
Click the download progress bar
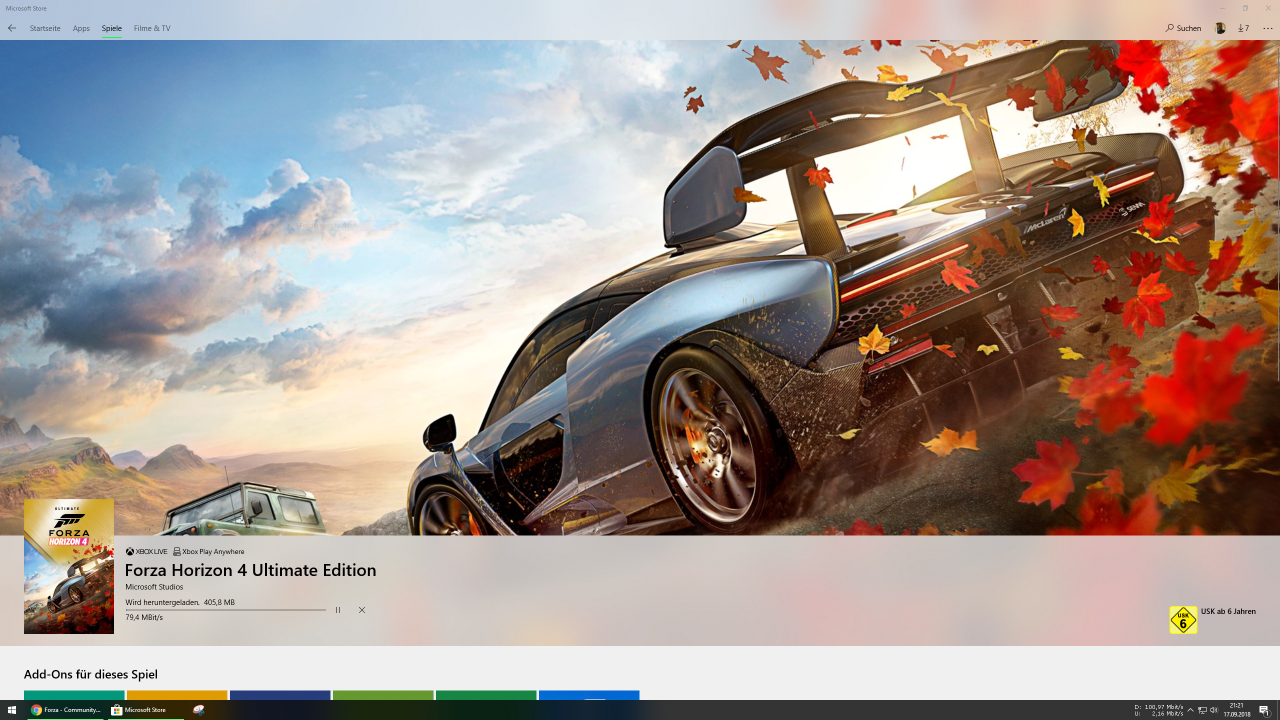pyautogui.click(x=225, y=609)
